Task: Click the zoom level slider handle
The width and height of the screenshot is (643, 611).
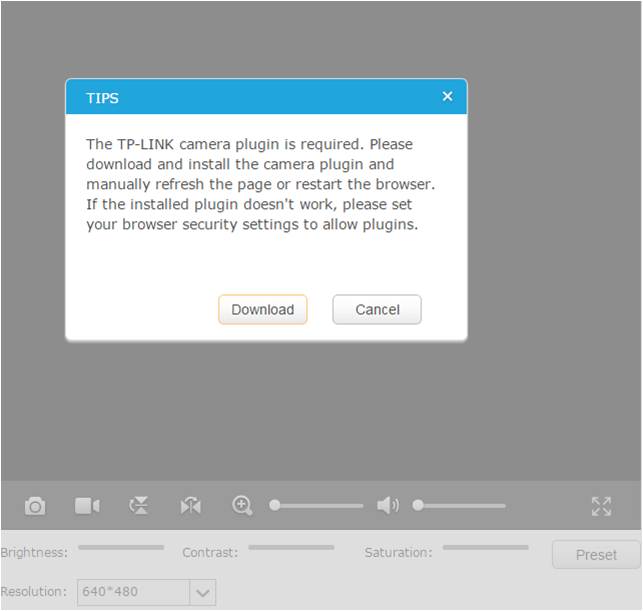Action: coord(275,505)
